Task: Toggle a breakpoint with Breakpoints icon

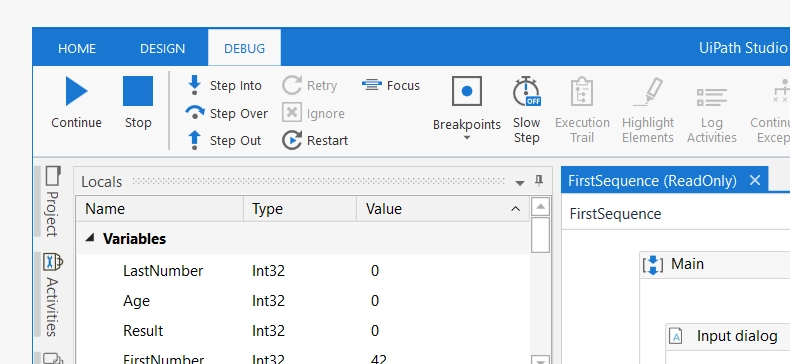Action: pos(467,91)
